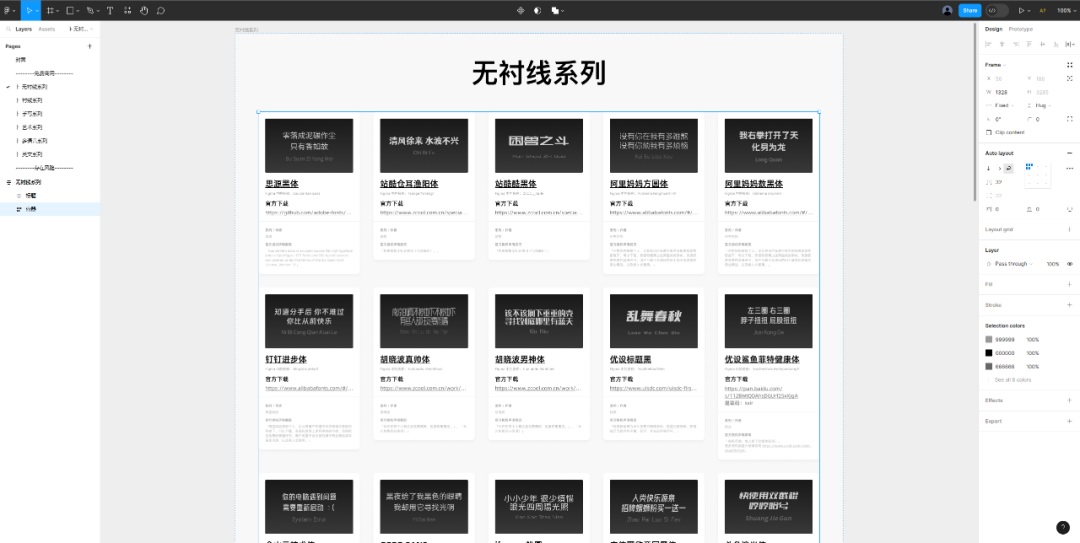1080x543 pixels.
Task: Switch to the Design tab
Action: 993,29
